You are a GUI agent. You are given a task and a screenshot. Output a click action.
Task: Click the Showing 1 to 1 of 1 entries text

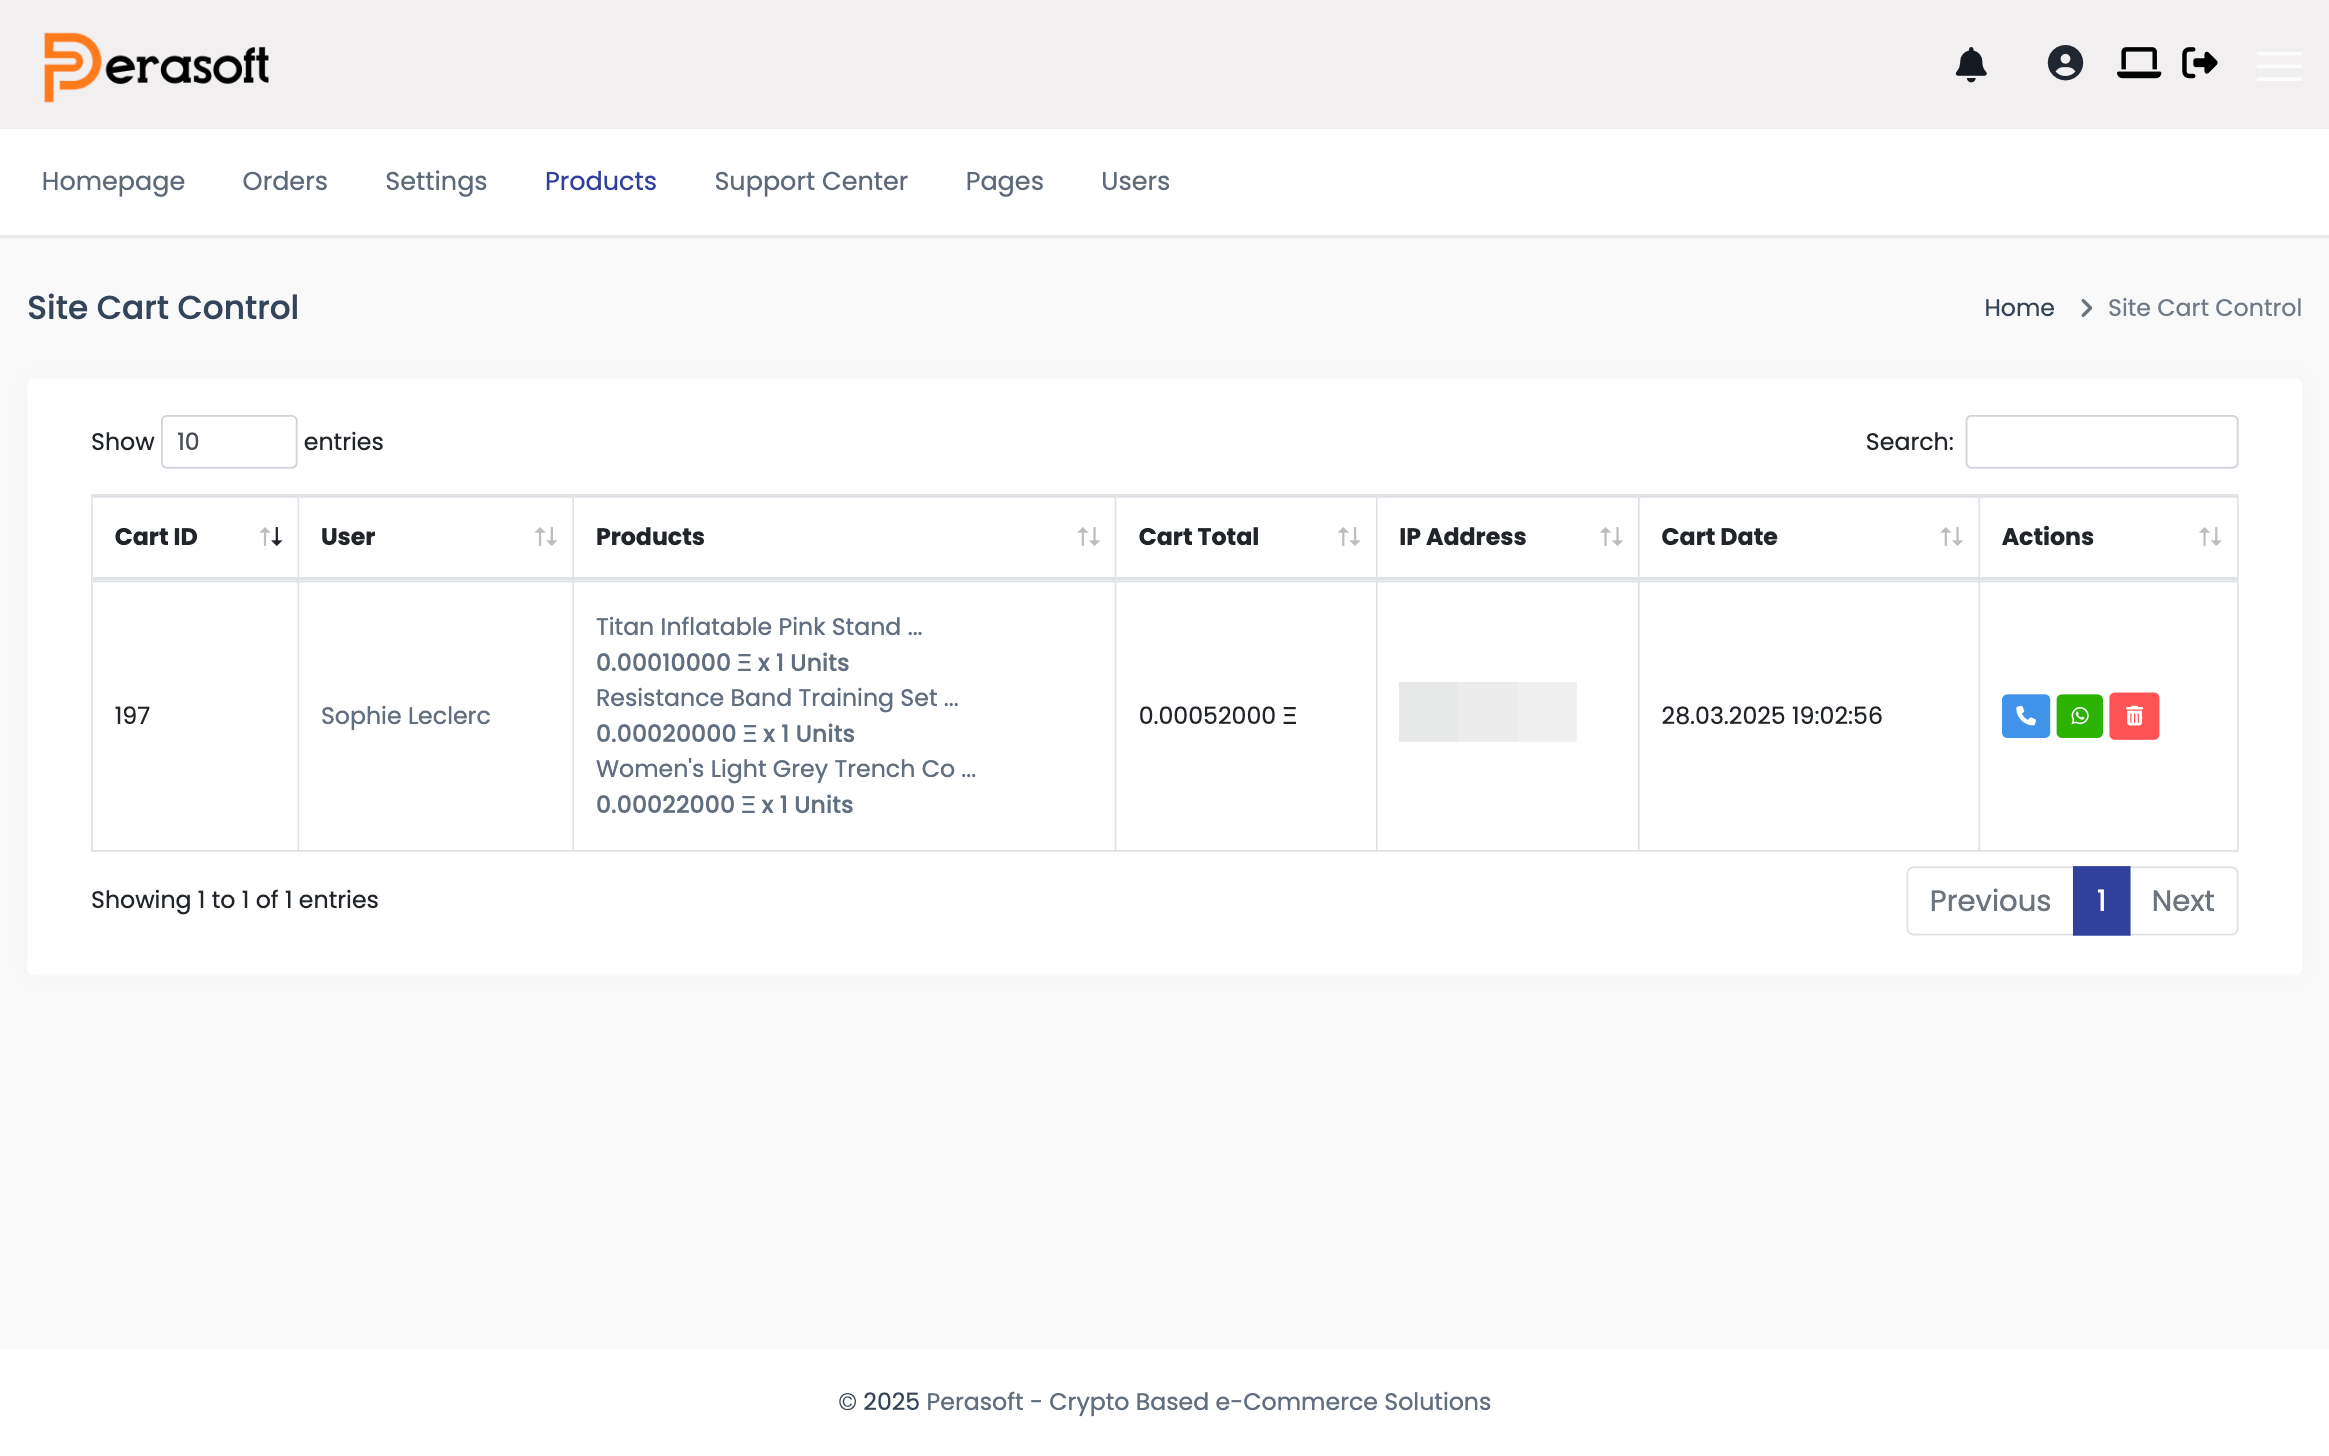coord(234,900)
